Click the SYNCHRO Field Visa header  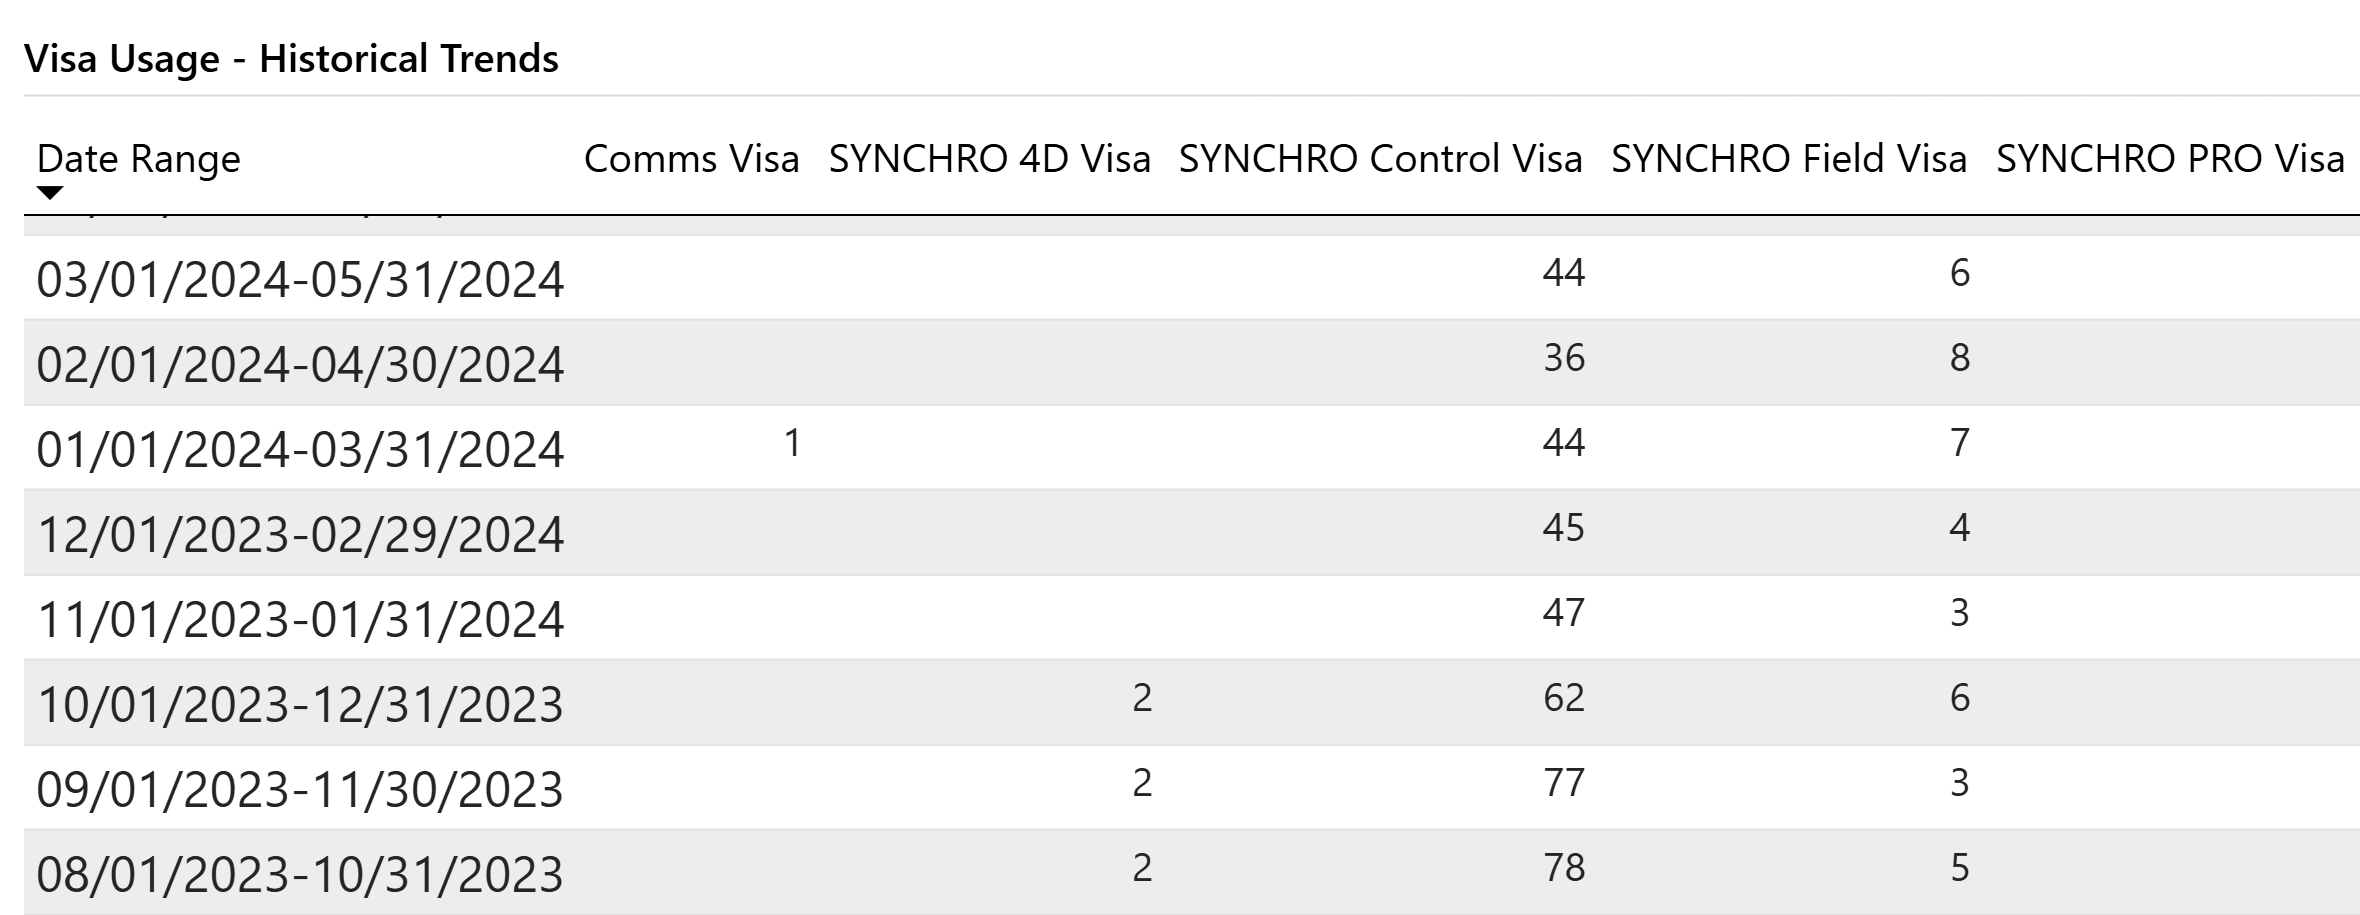pyautogui.click(x=1788, y=159)
